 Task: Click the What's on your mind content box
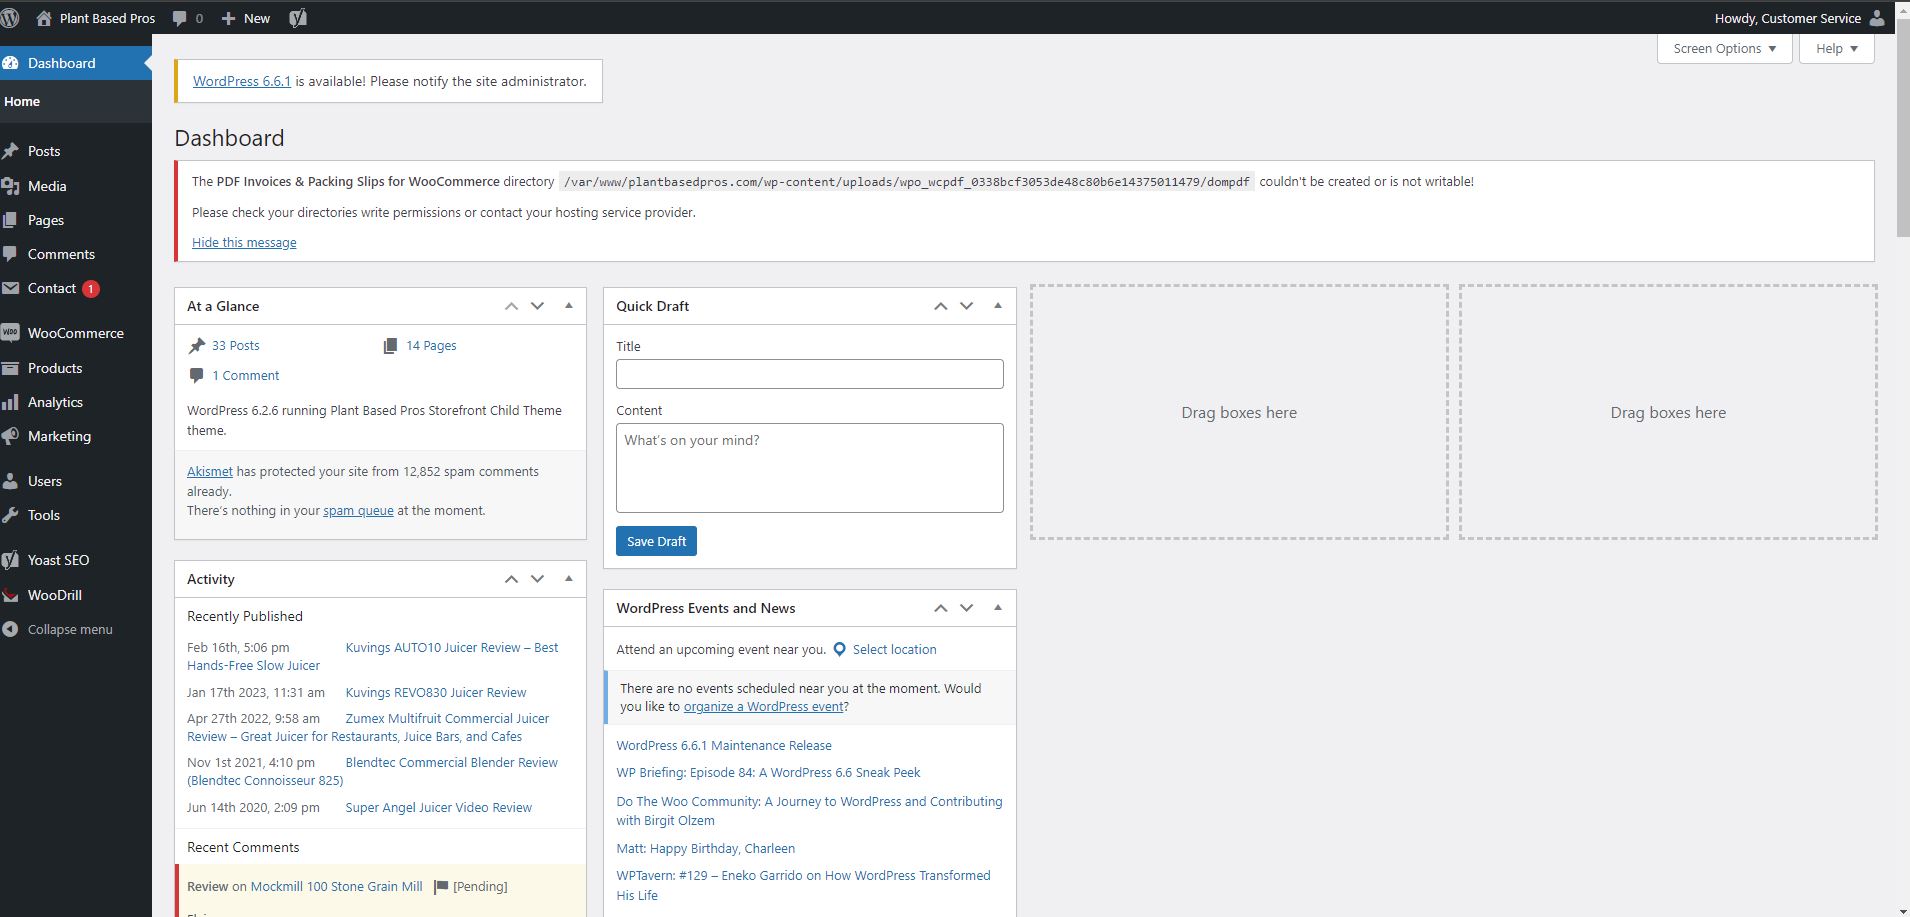[x=810, y=468]
